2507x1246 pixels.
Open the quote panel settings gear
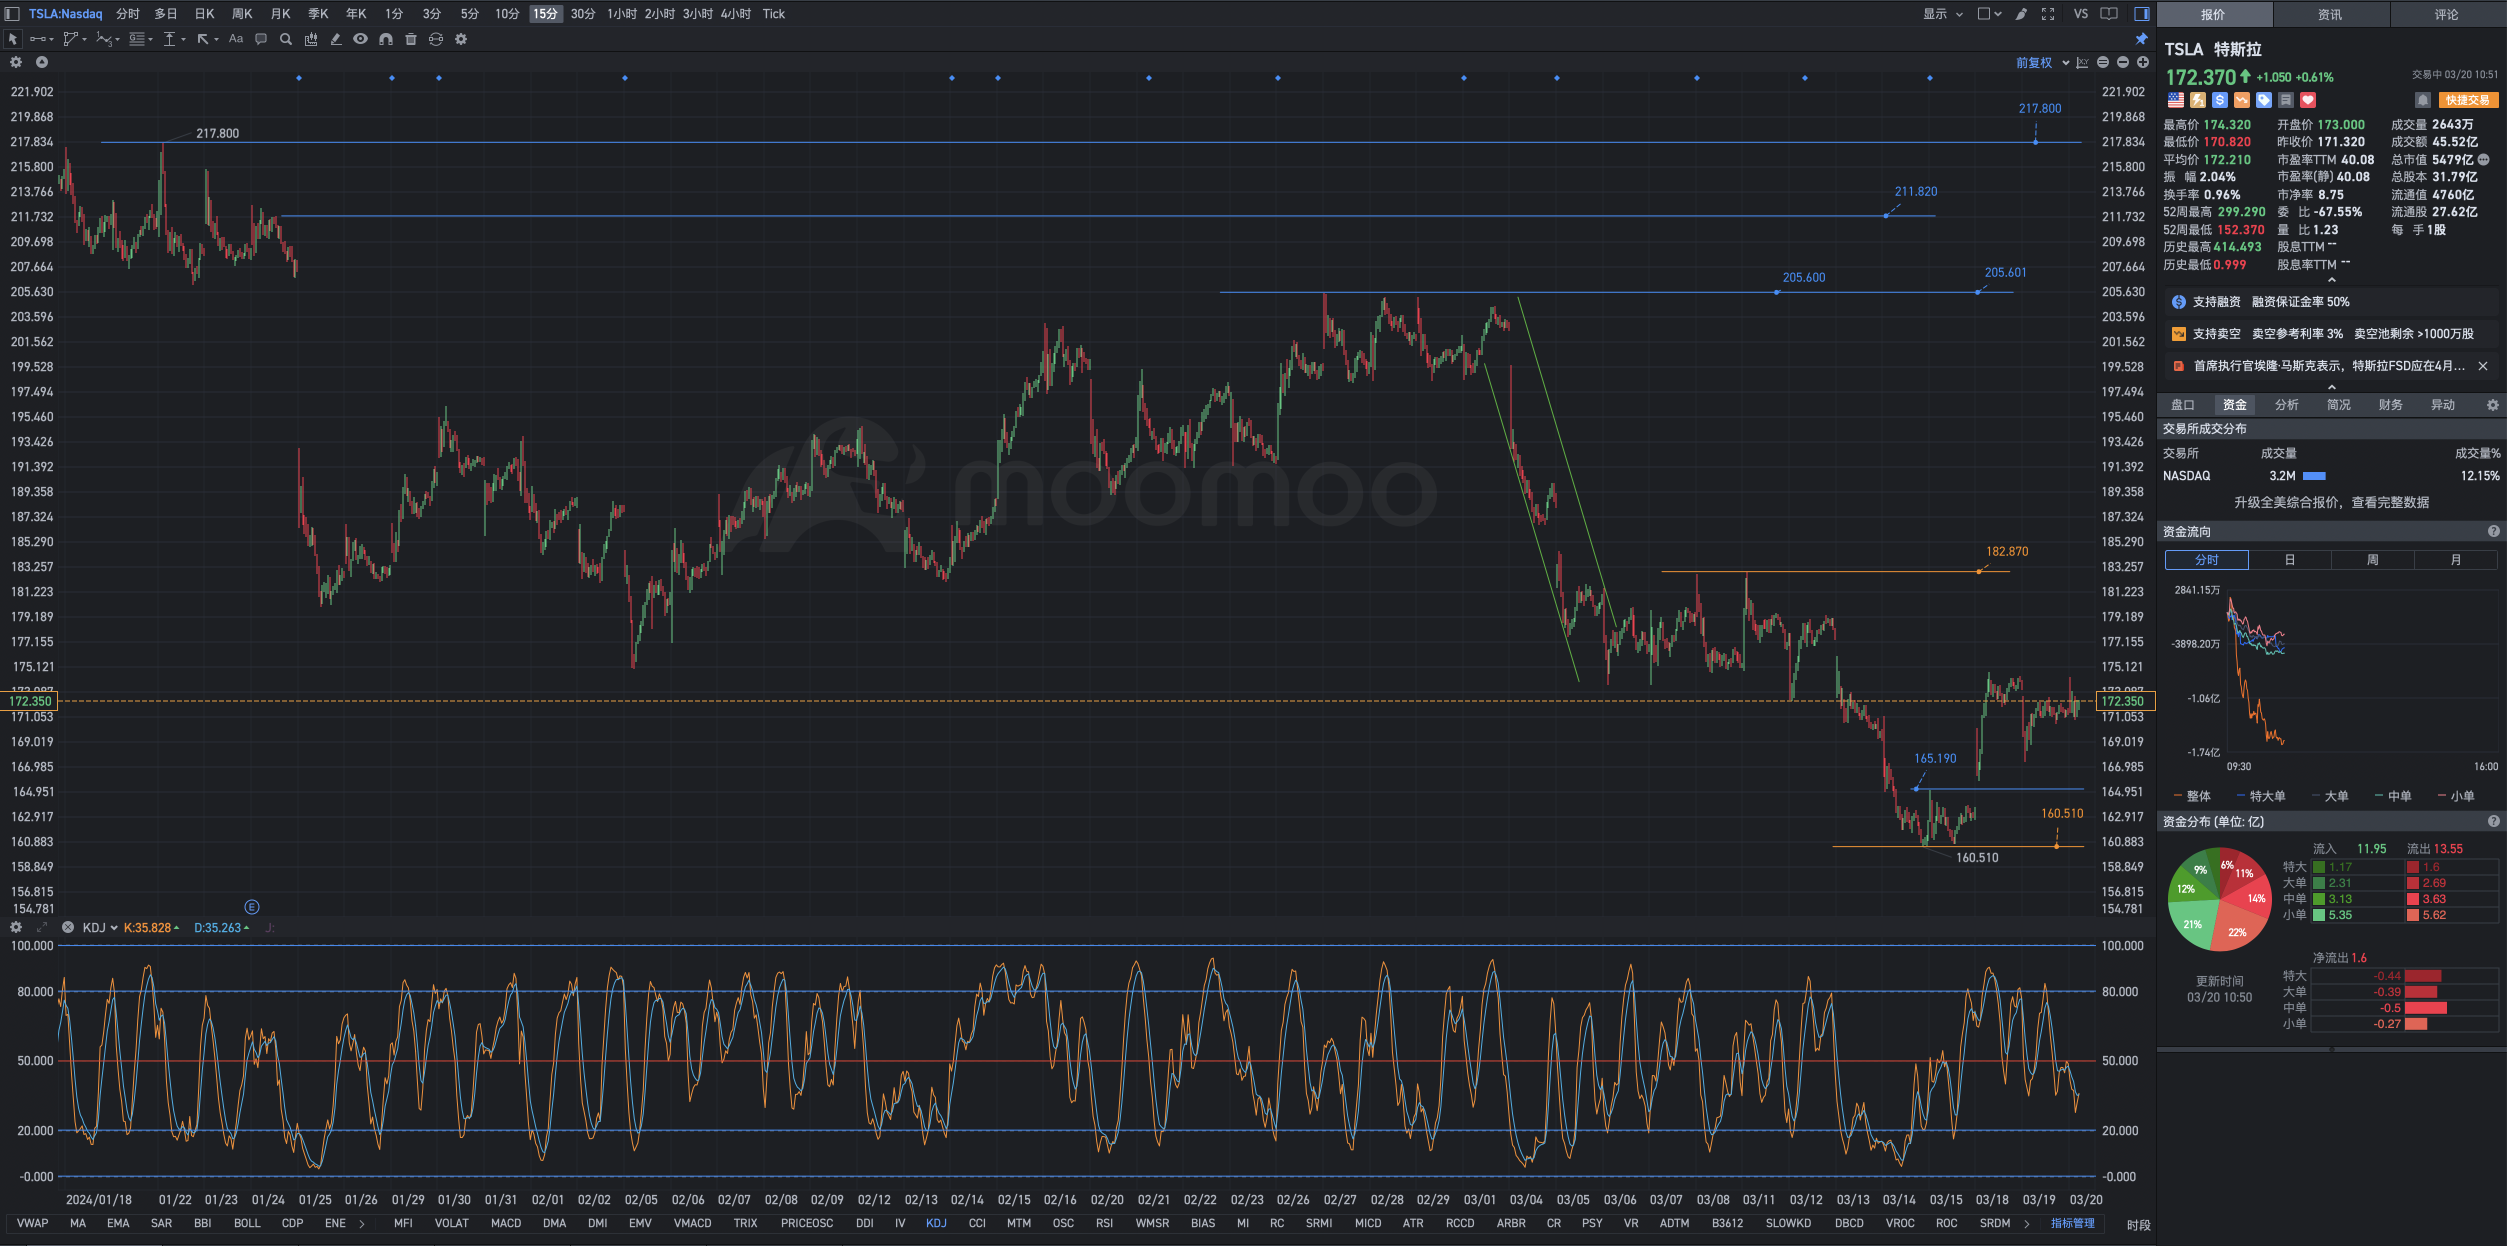(2493, 405)
